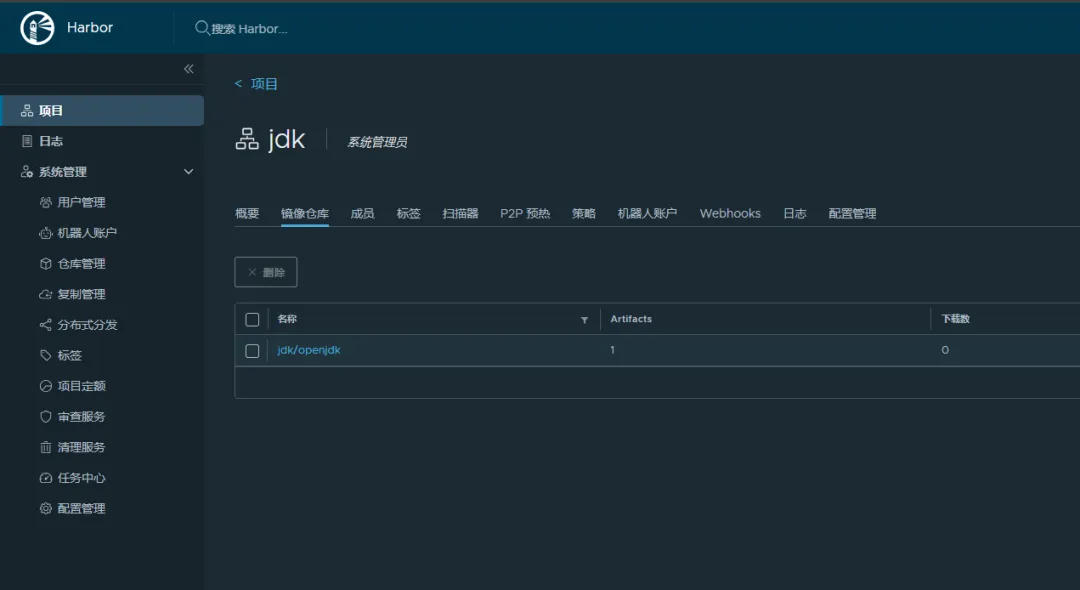
Task: Open the project 日志 tab
Action: [x=795, y=213]
